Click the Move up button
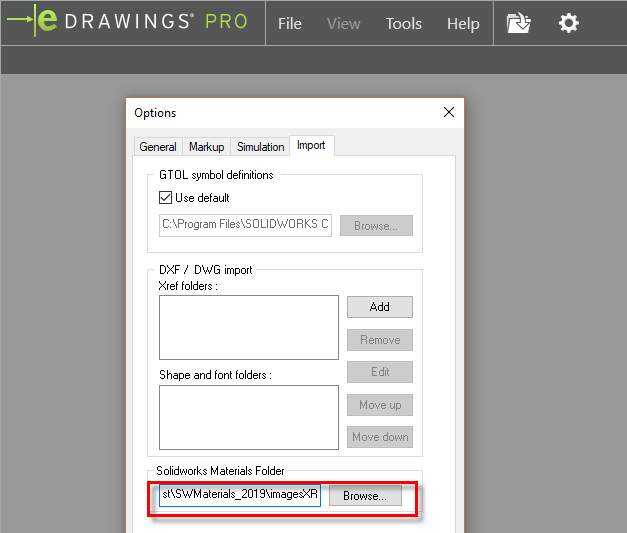Screen dimensions: 627x533 [x=379, y=405]
